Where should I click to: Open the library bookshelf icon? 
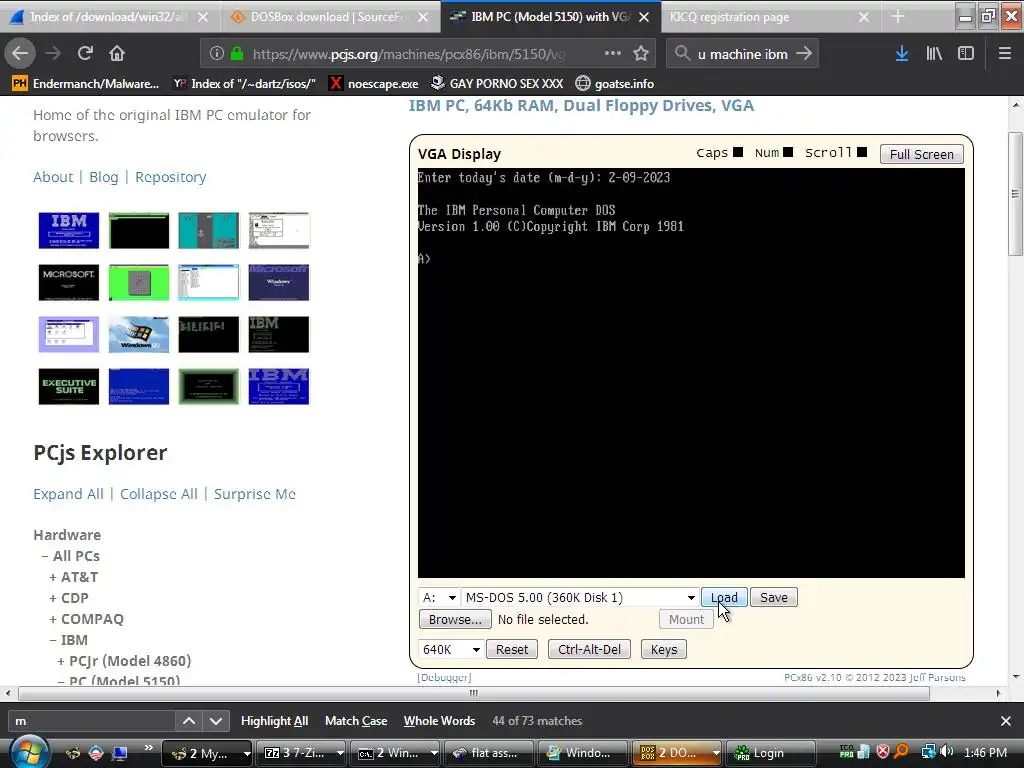[x=934, y=54]
